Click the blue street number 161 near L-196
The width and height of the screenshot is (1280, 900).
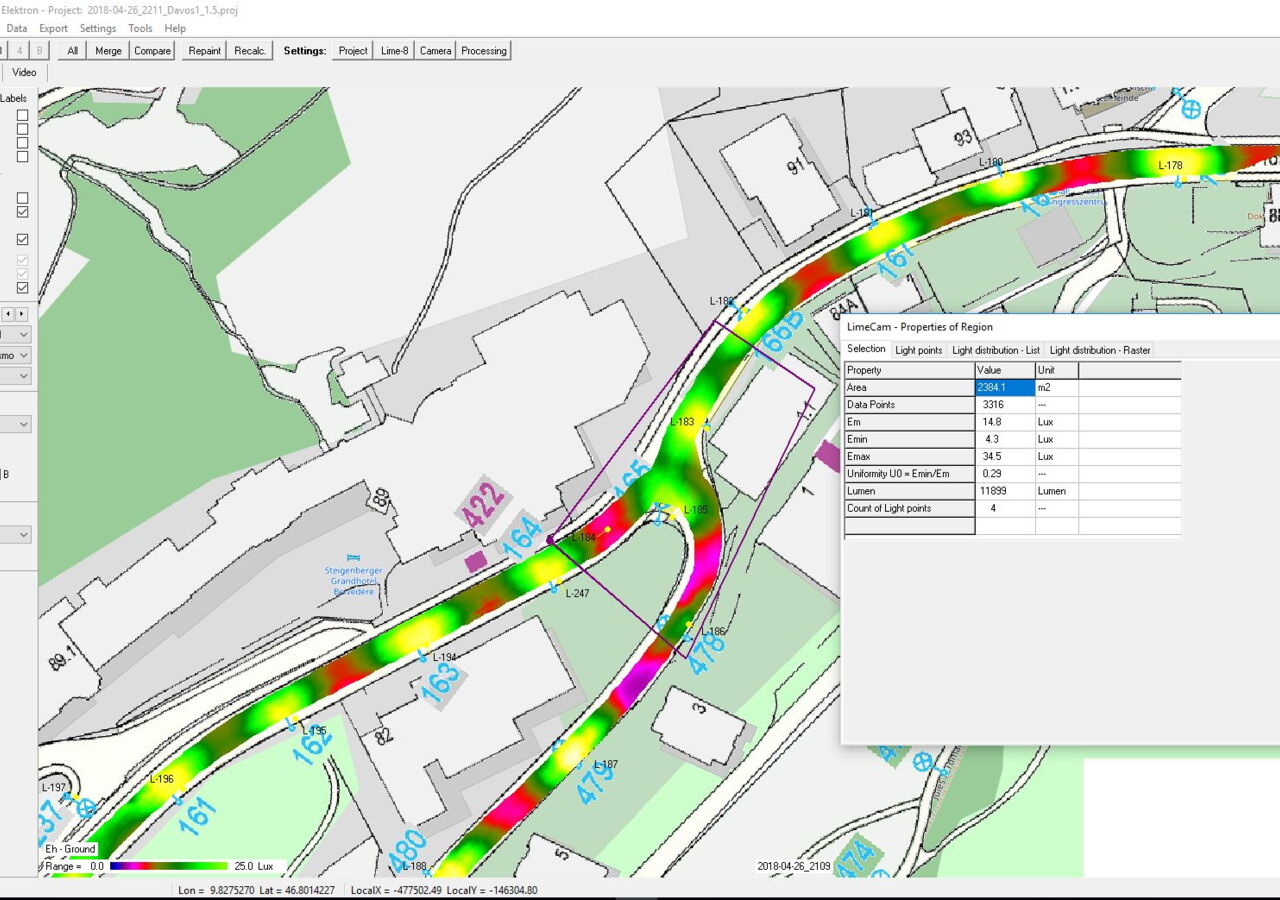click(x=197, y=817)
